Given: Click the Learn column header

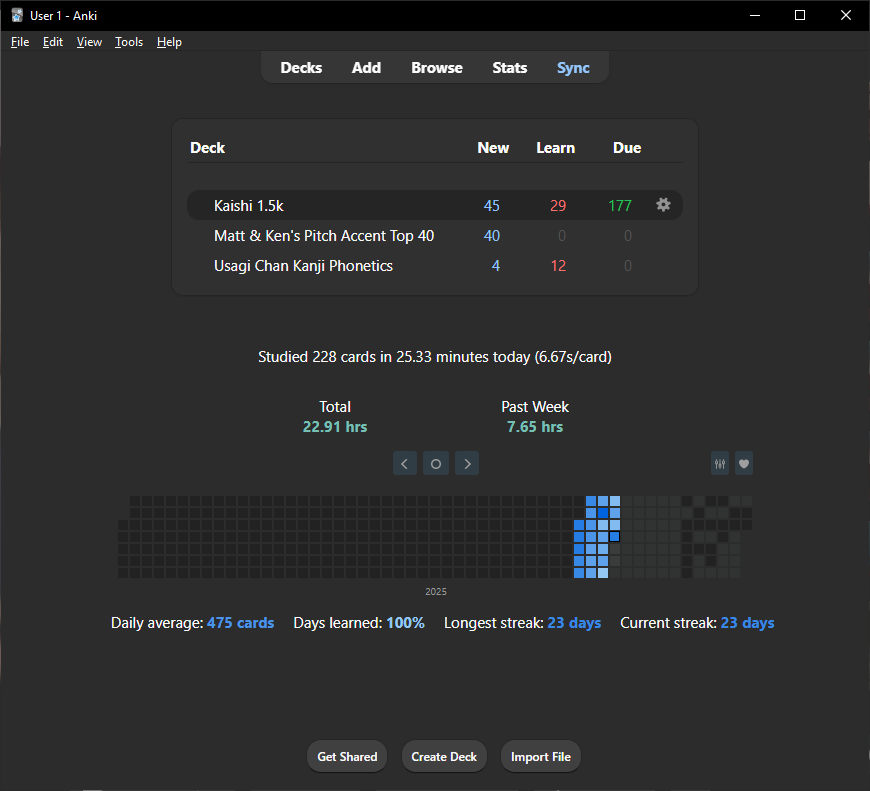Looking at the screenshot, I should (555, 148).
